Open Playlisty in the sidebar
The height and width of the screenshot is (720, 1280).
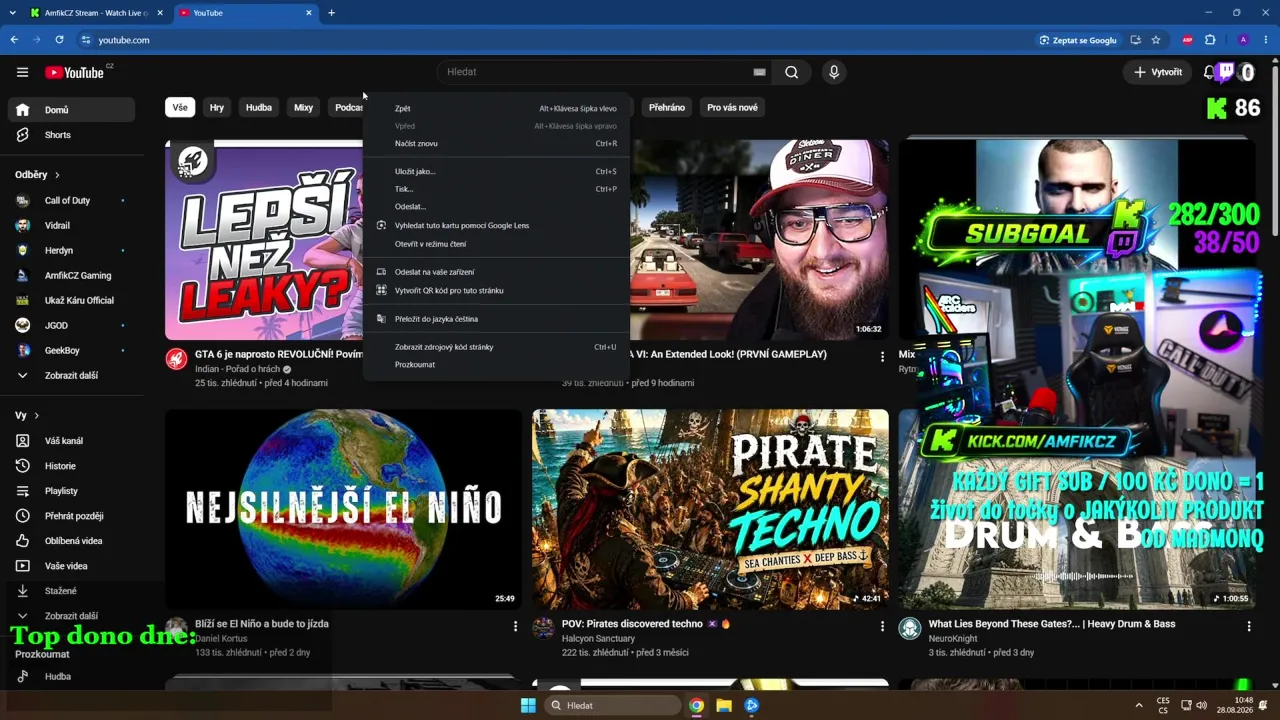pos(71,491)
